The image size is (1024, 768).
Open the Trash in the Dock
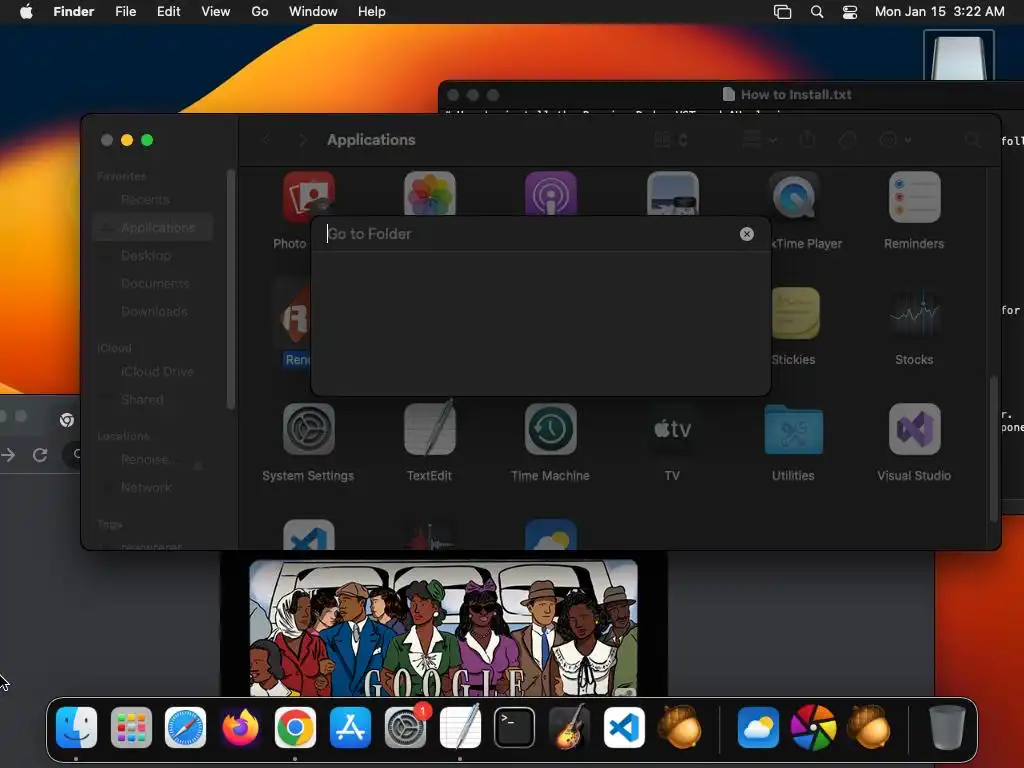pos(947,727)
